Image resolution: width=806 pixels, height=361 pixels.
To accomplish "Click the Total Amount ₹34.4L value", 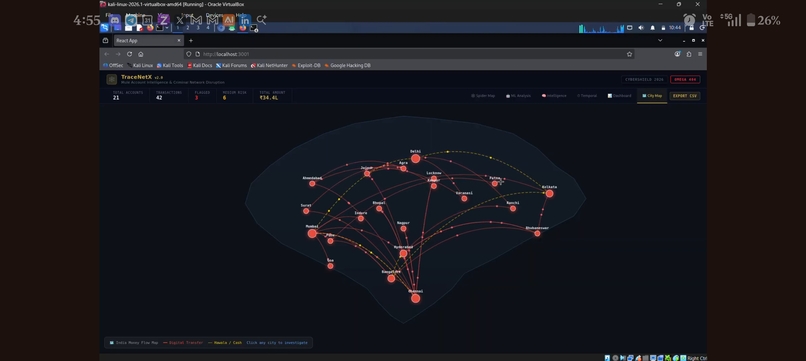I will click(x=269, y=98).
